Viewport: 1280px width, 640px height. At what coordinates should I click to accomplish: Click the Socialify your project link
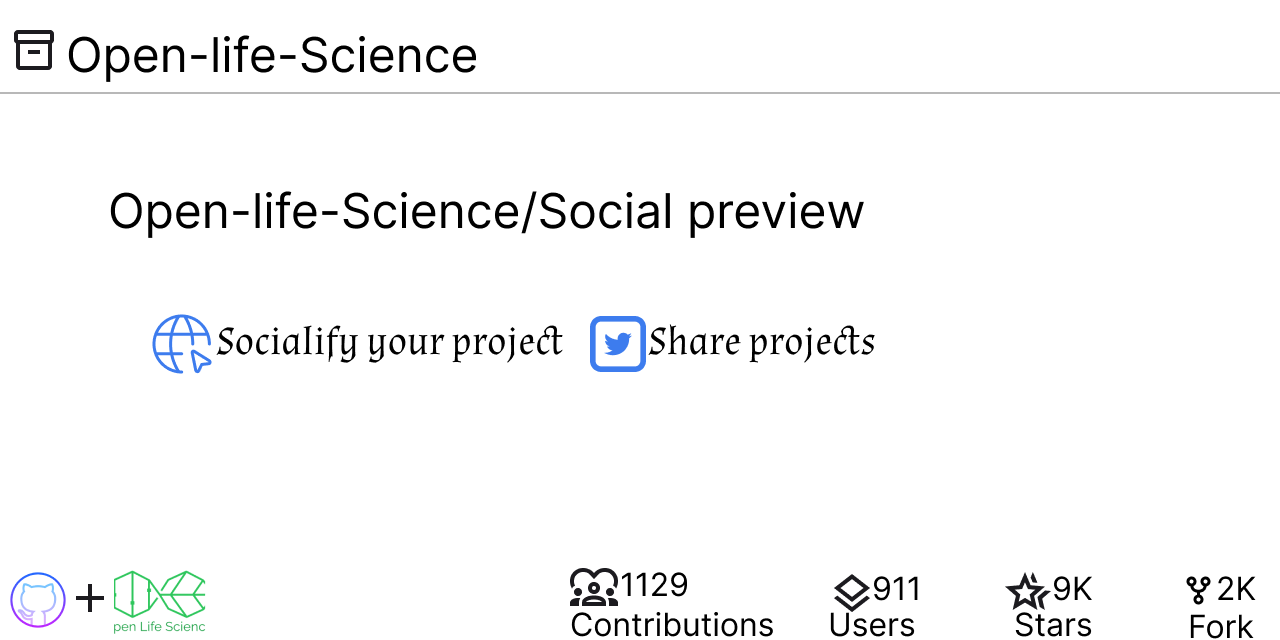389,342
